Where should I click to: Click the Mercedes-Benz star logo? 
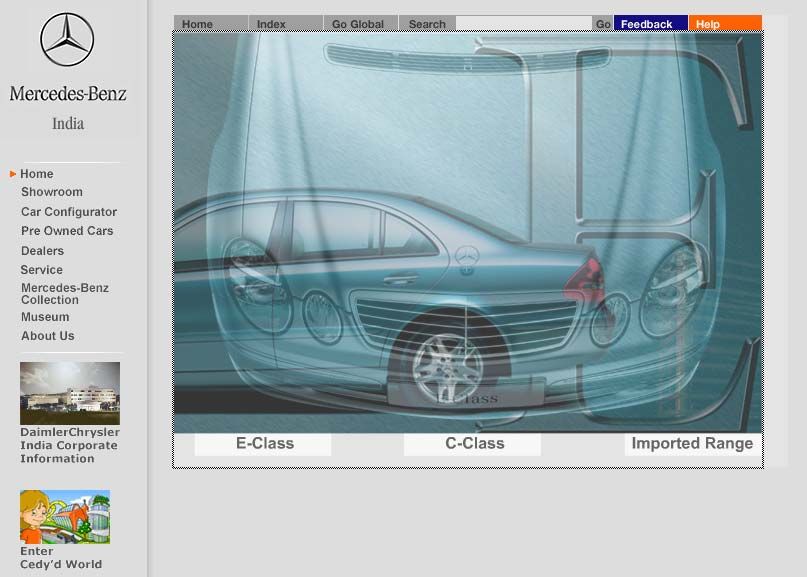(x=67, y=40)
